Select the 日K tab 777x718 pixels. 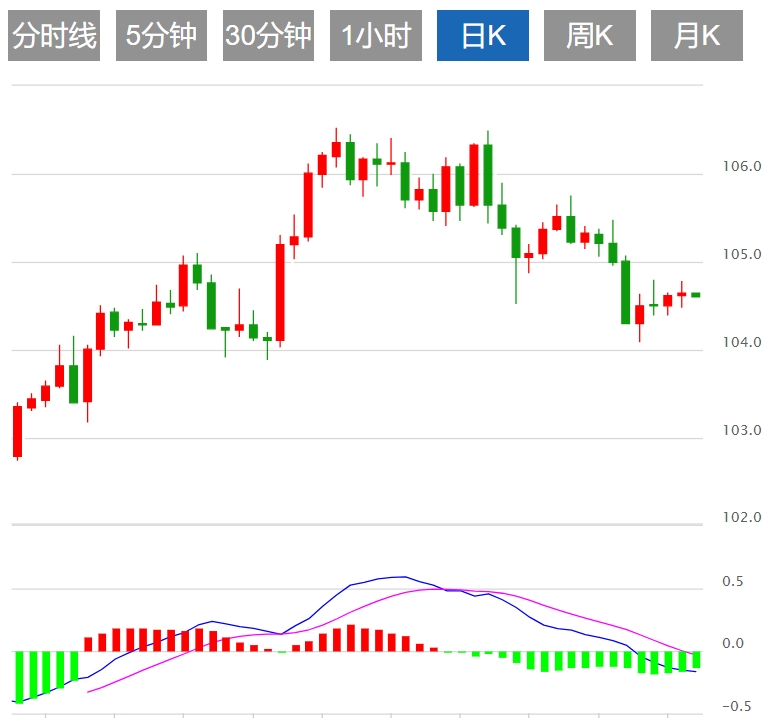(x=483, y=36)
